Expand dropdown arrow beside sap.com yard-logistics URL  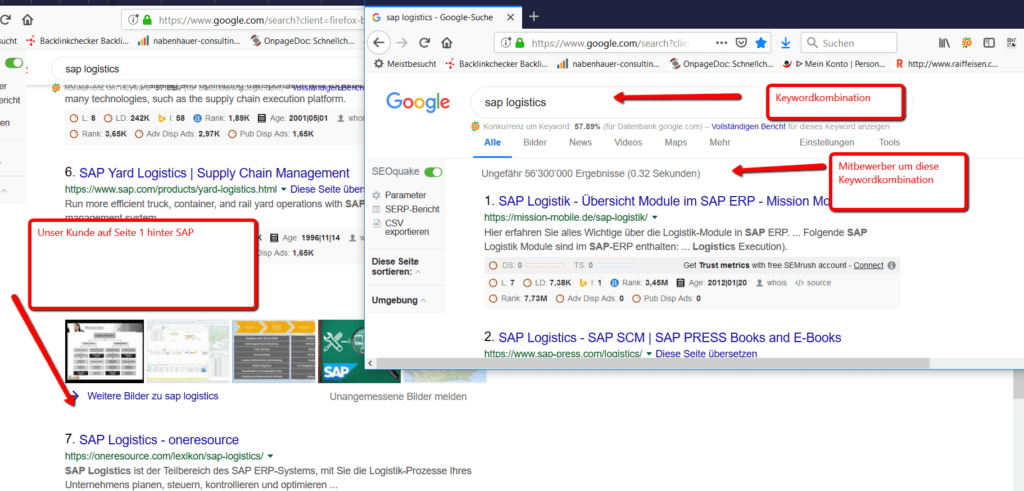284,189
